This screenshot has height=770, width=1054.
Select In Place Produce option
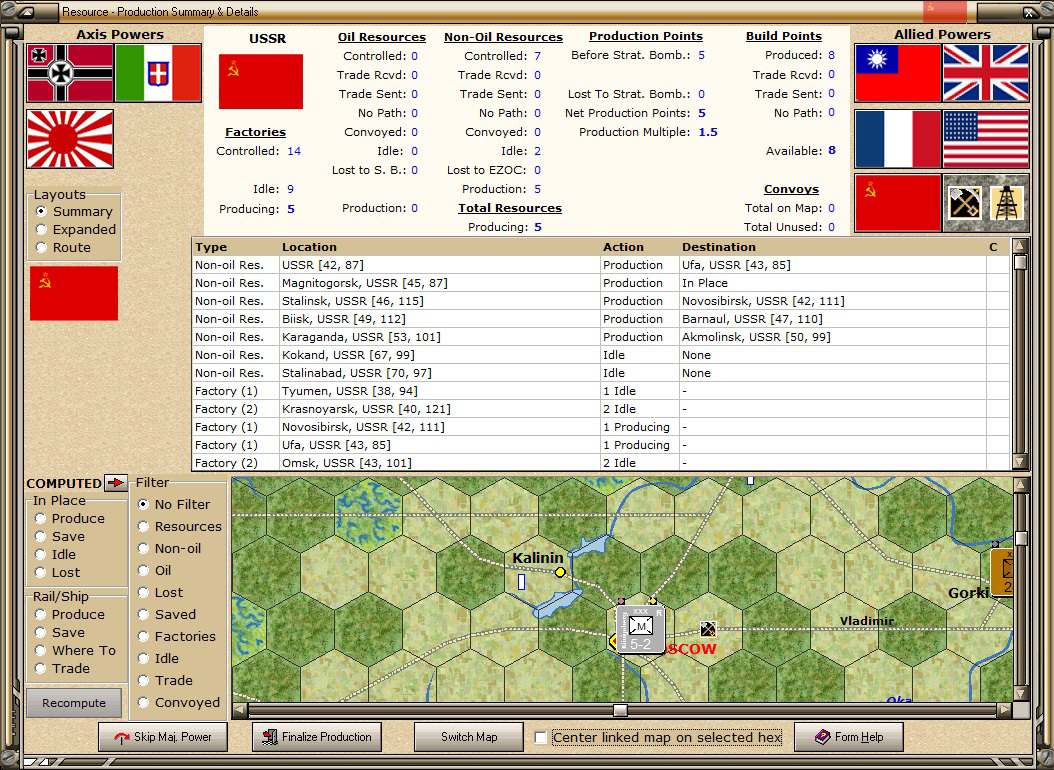click(x=40, y=518)
